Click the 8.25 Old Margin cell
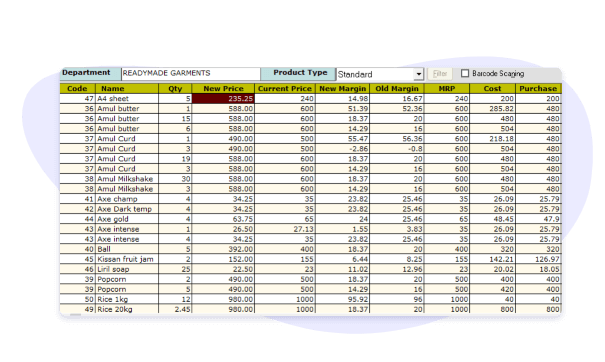The width and height of the screenshot is (605, 362). [397, 259]
